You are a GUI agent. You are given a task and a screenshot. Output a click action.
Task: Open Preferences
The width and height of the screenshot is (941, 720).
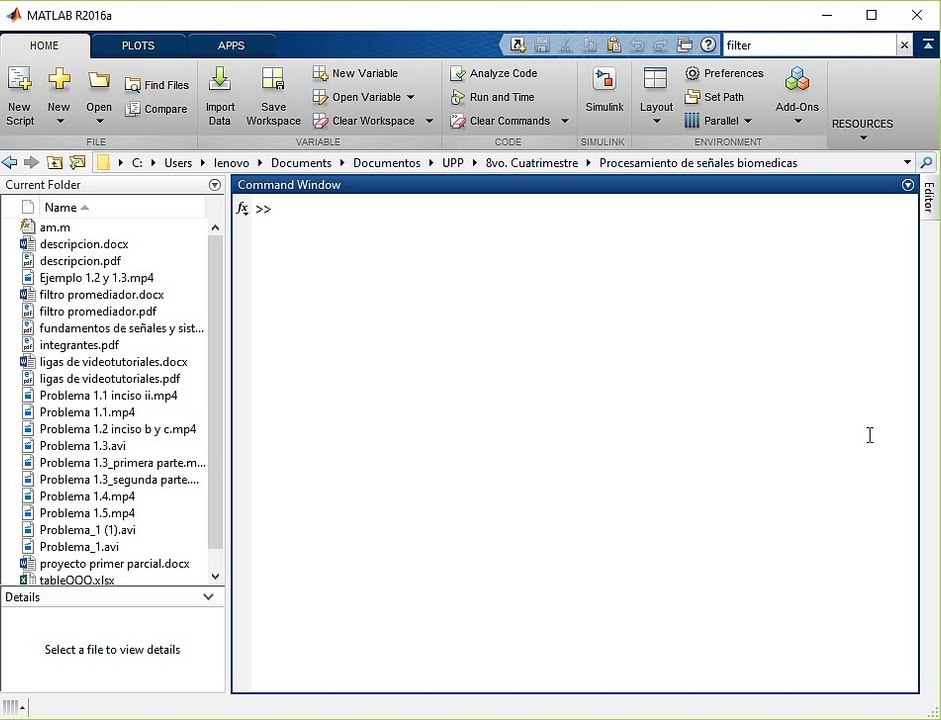coord(724,73)
